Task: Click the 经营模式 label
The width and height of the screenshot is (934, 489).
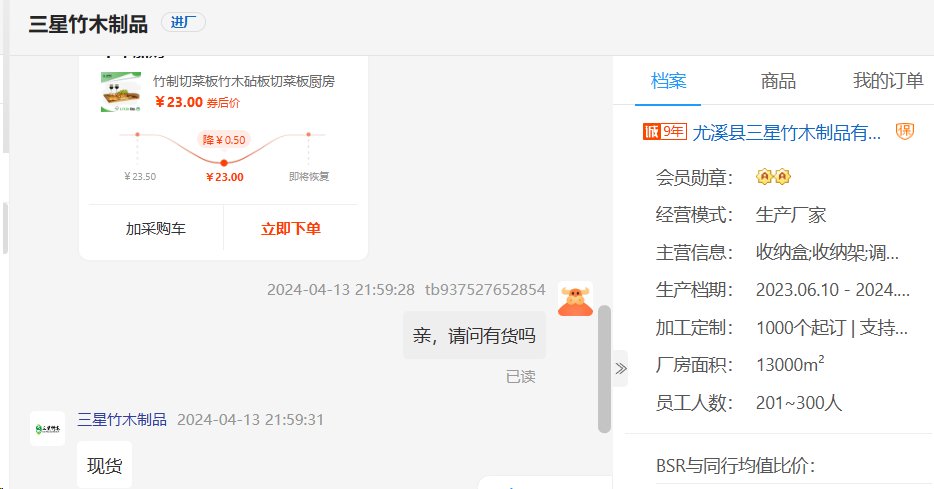Action: [695, 215]
